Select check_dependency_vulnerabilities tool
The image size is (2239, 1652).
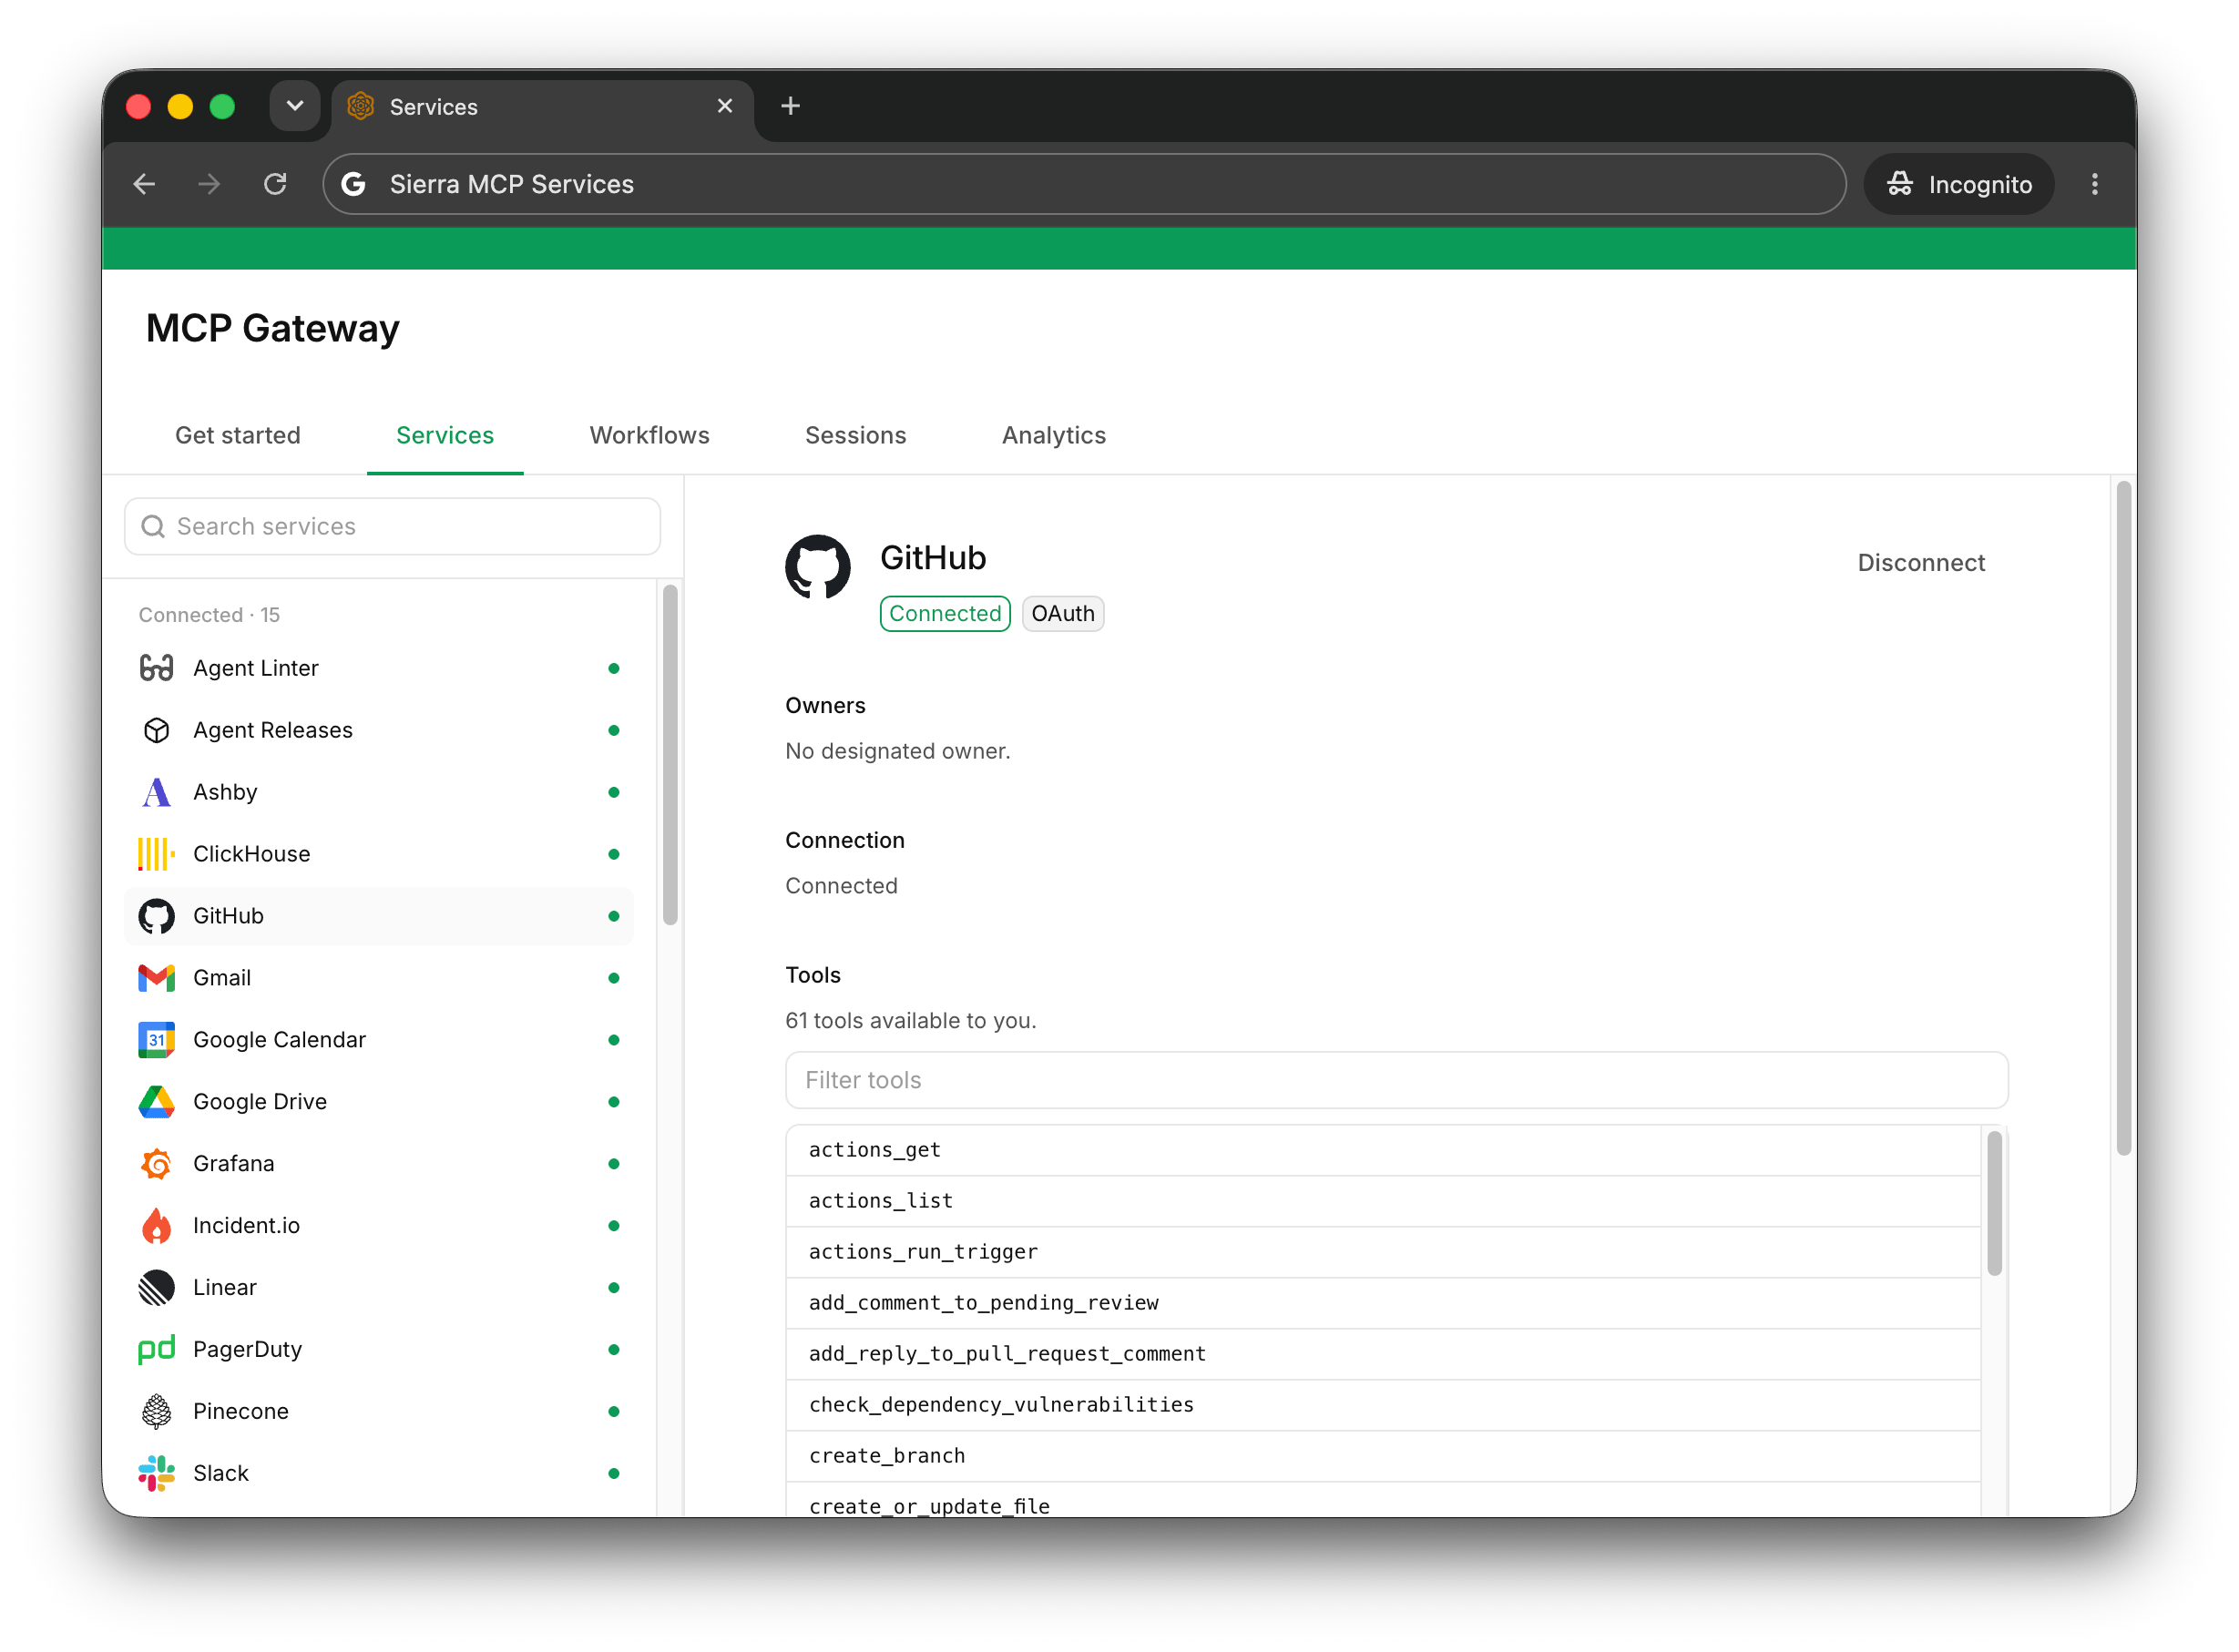1383,1406
